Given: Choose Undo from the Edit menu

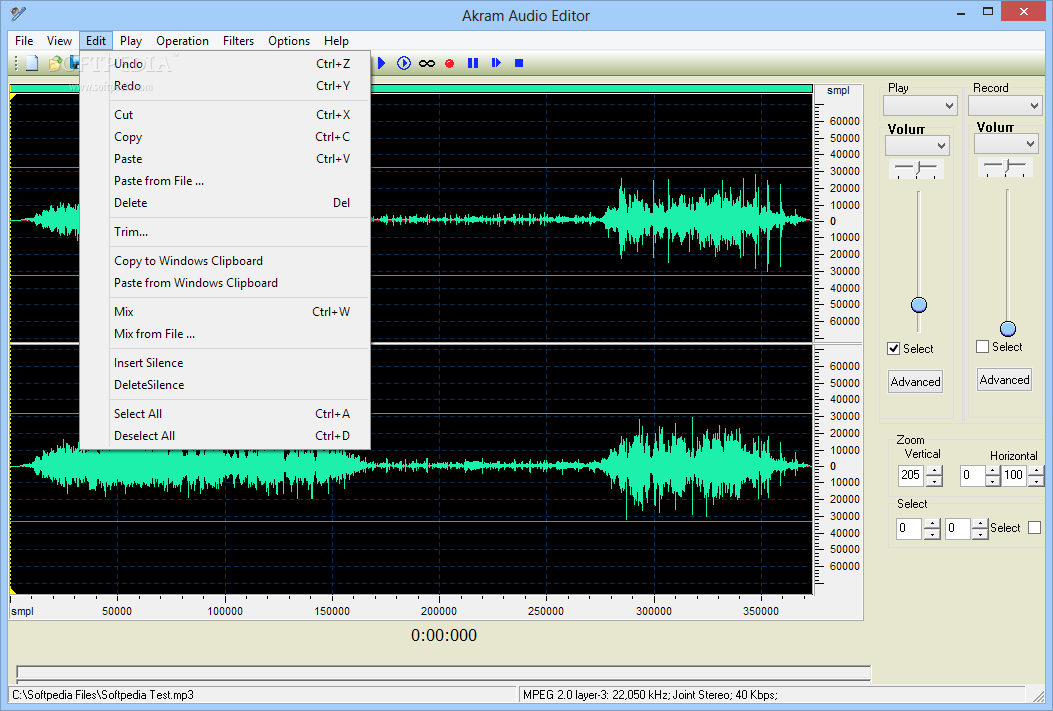Looking at the screenshot, I should click(226, 64).
